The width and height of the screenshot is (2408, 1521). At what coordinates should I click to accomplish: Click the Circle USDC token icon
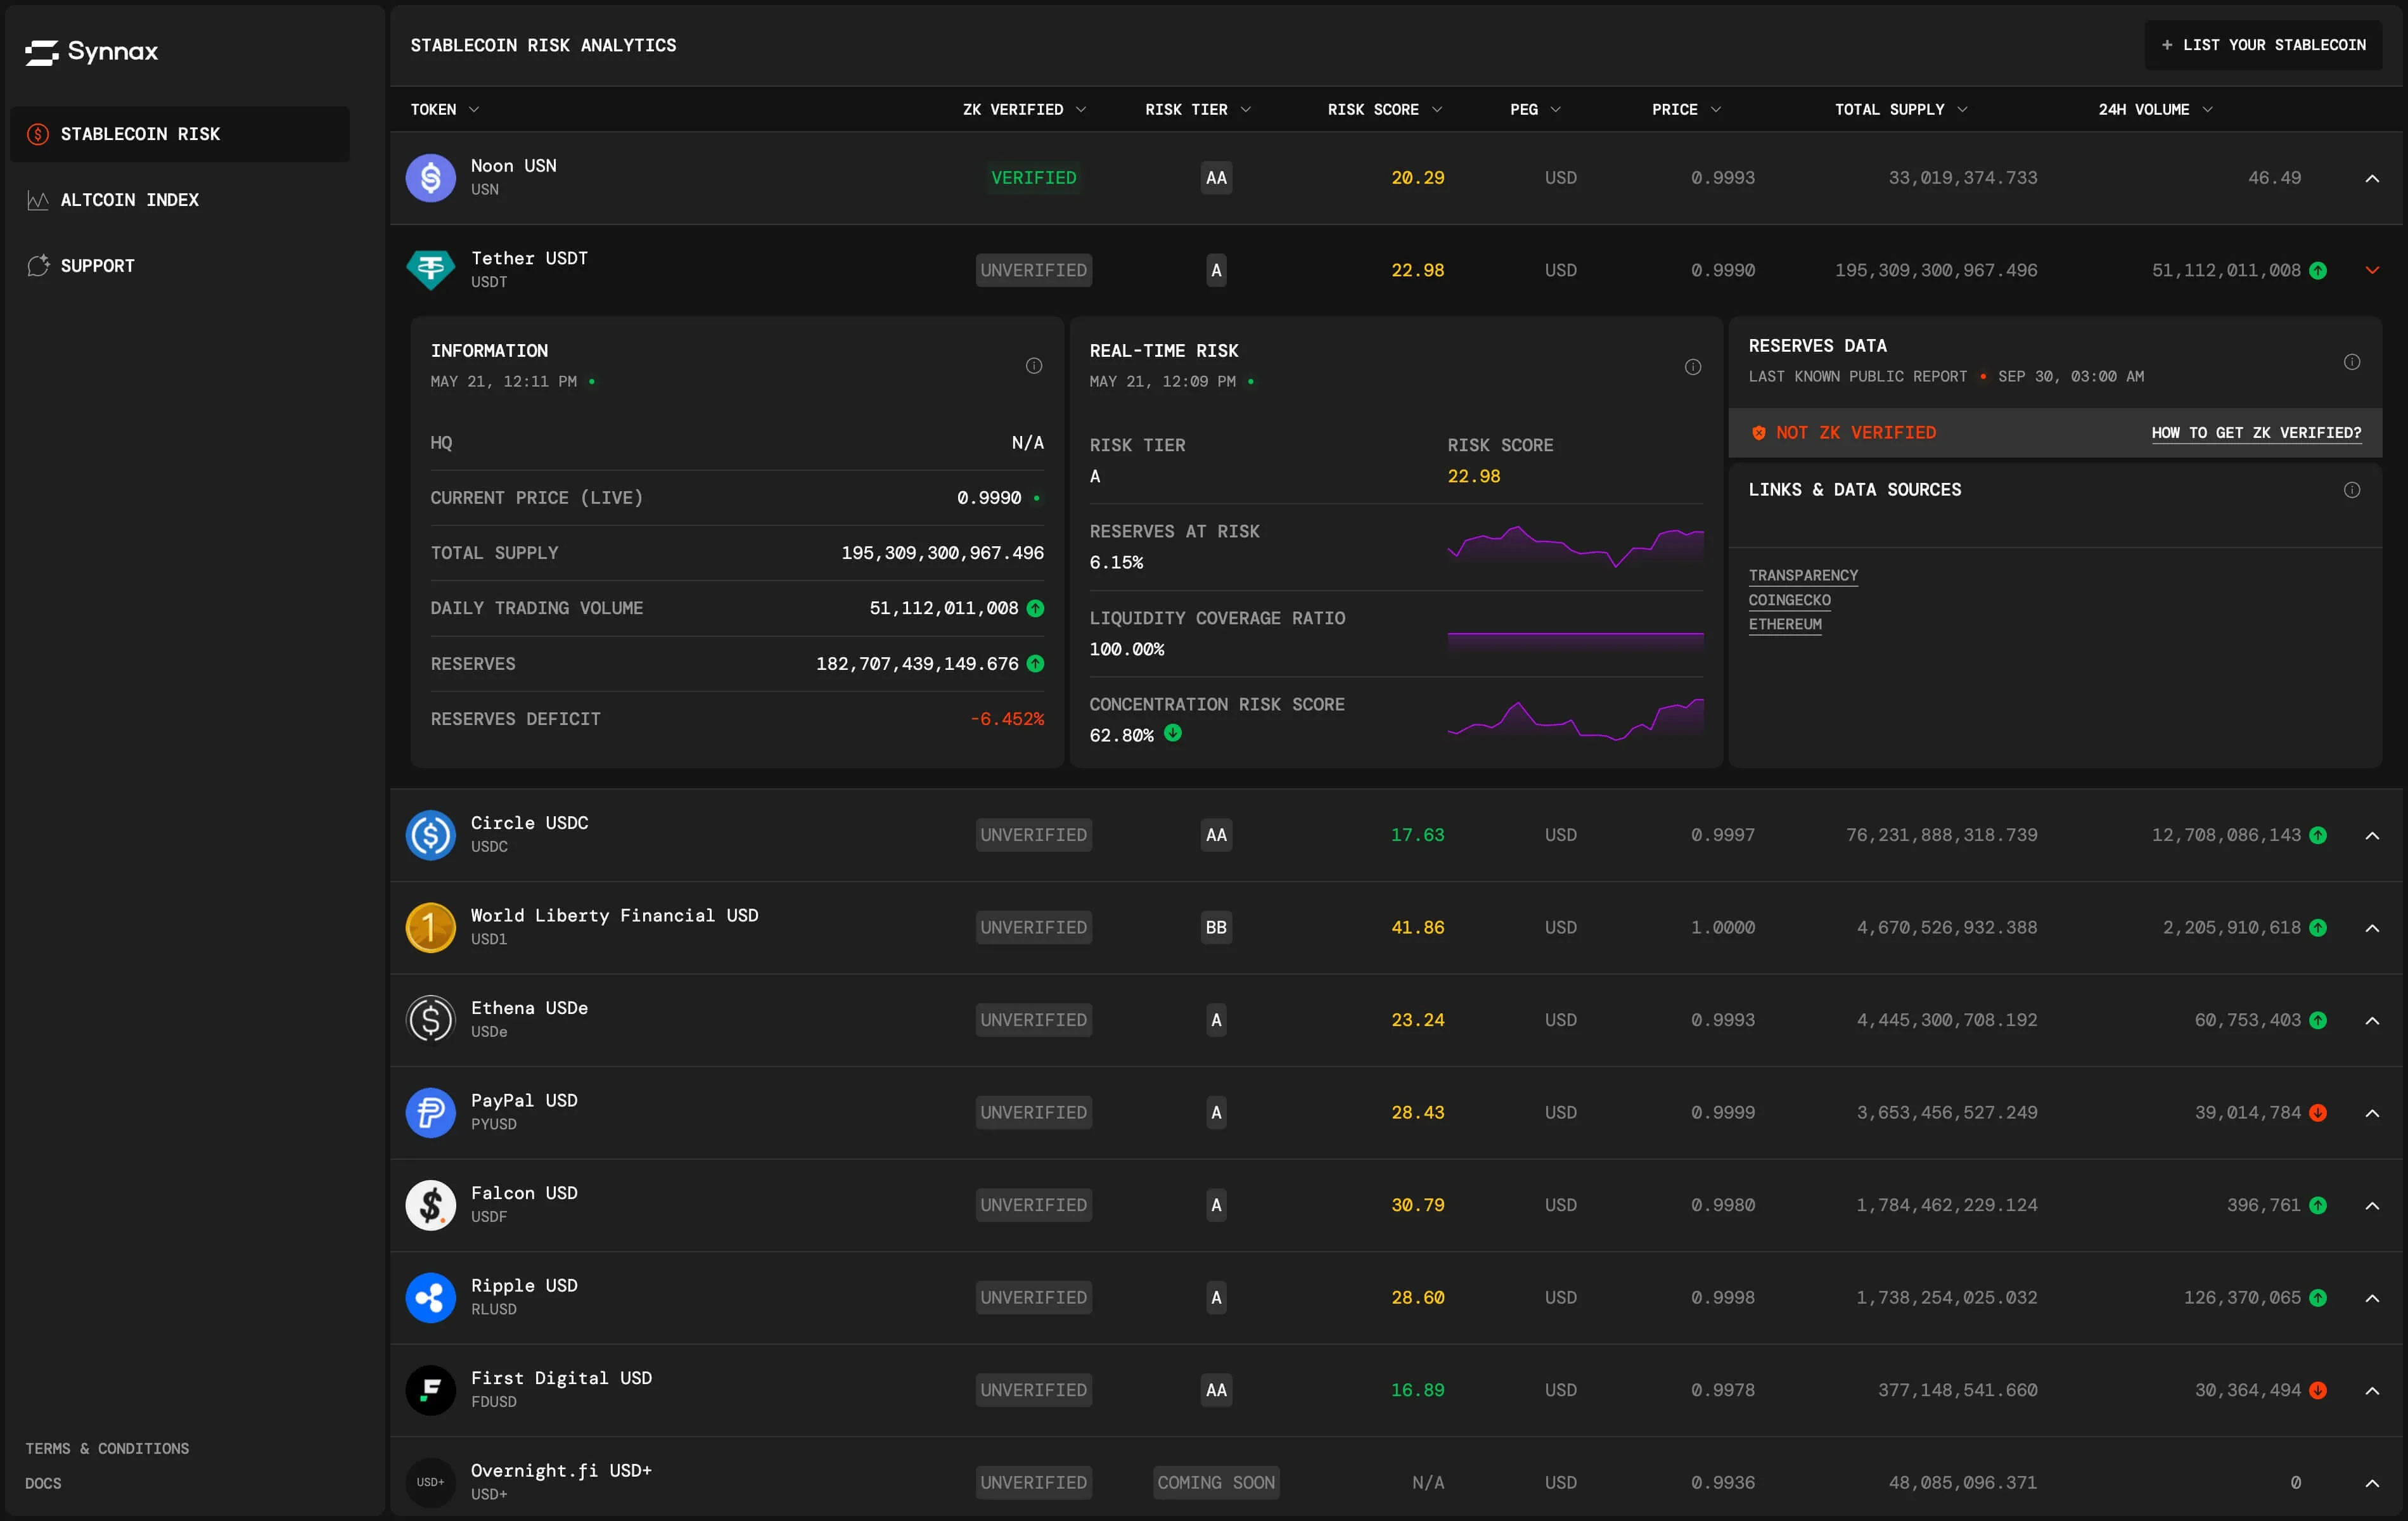pyautogui.click(x=431, y=835)
